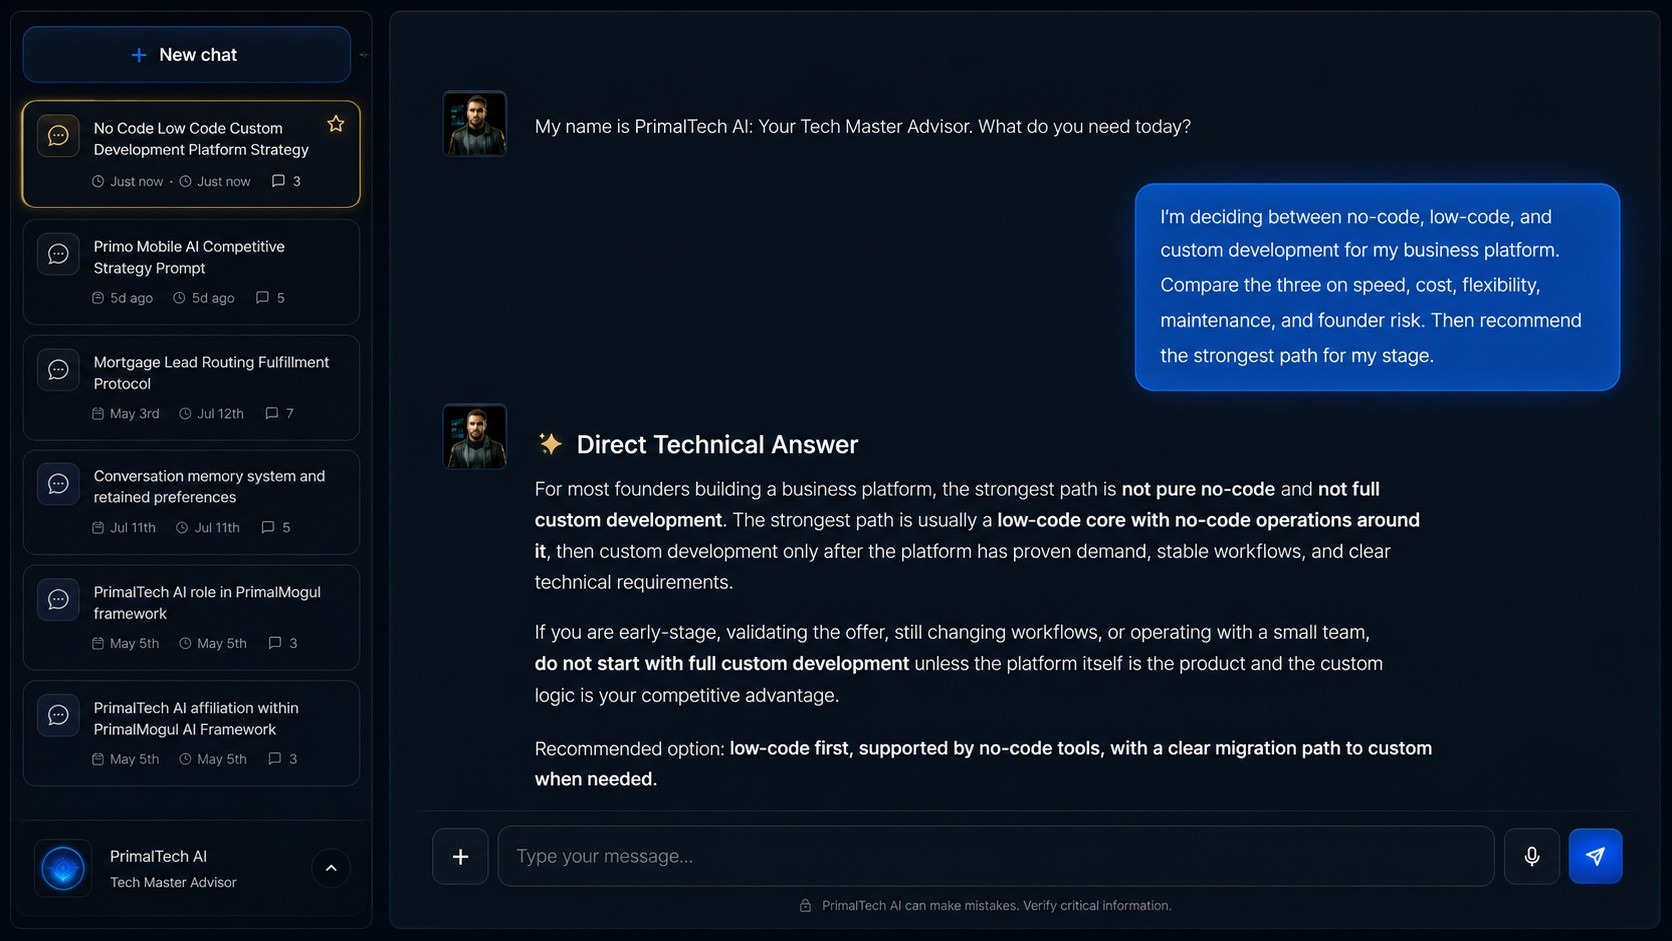Open Primo Mobile AI Competitive Strategy Prompt chat
This screenshot has height=941, width=1672.
point(191,272)
